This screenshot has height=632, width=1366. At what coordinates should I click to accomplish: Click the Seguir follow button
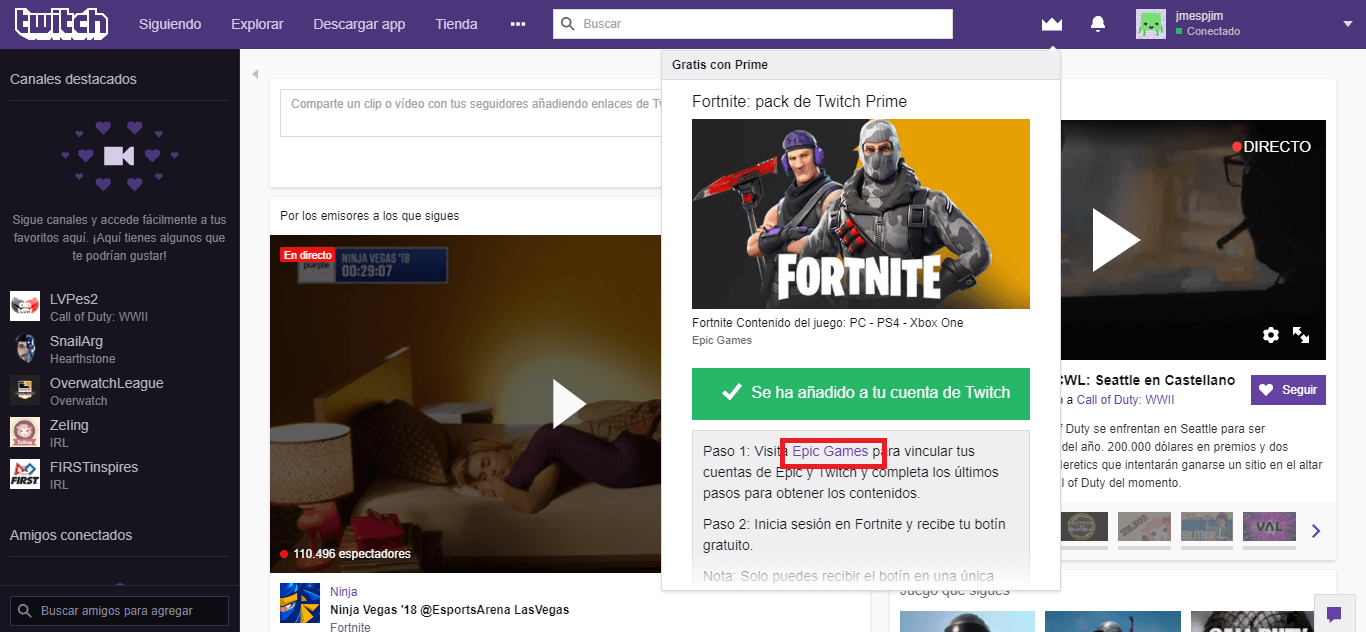pos(1288,390)
